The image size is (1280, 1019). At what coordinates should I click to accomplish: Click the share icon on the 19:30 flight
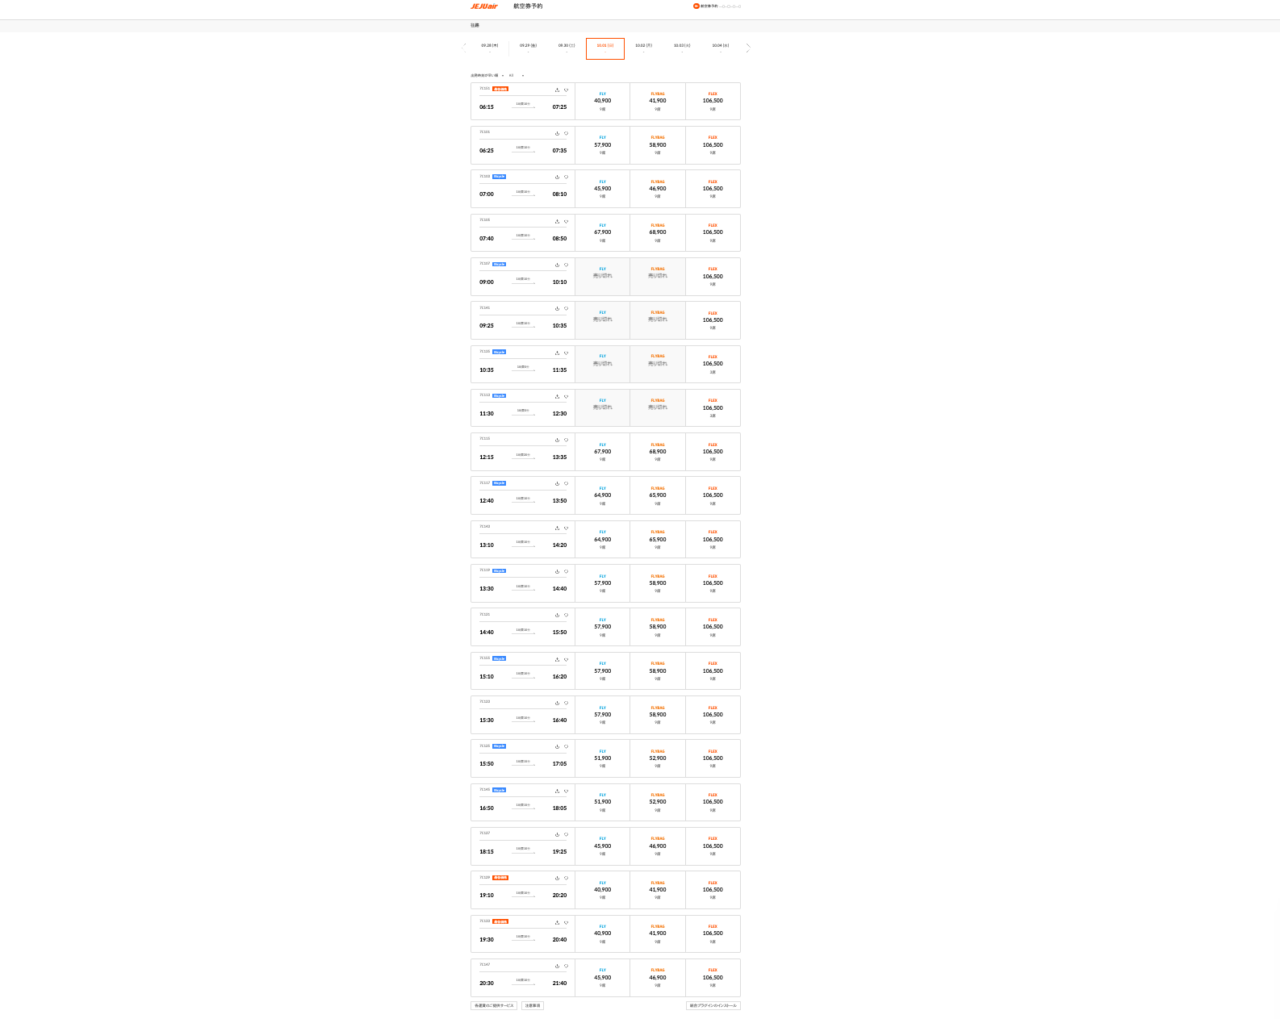pyautogui.click(x=557, y=922)
